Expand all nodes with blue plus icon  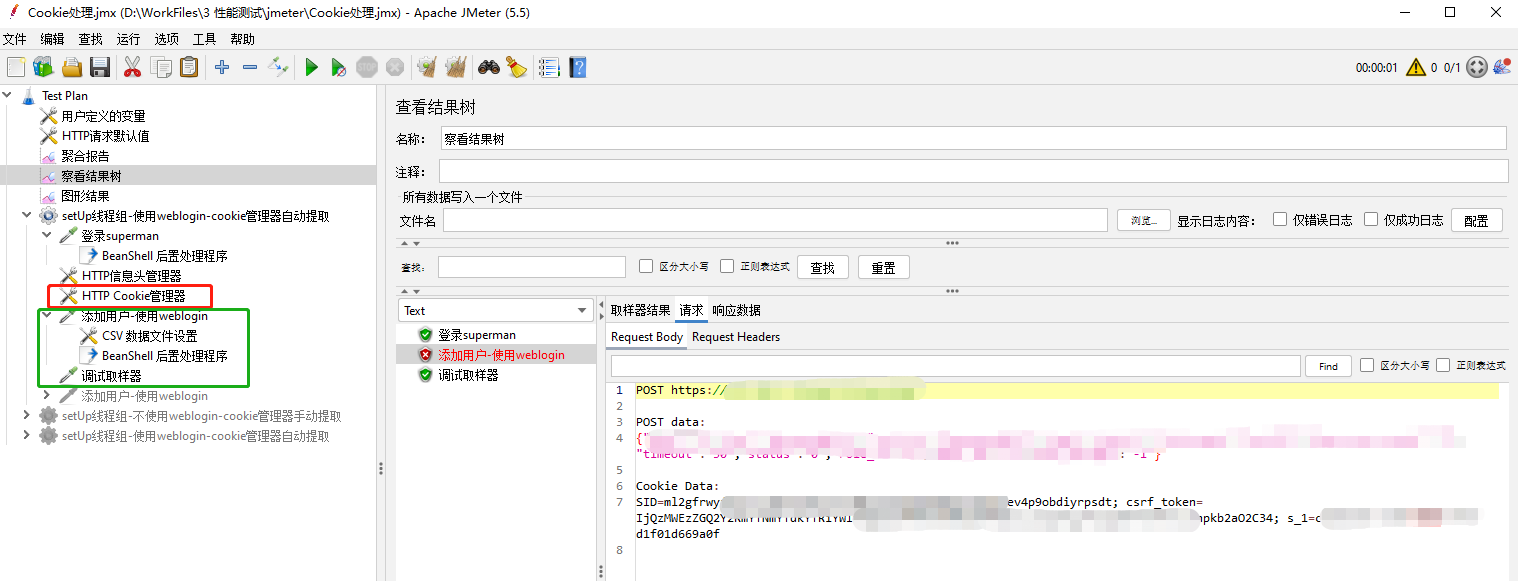pyautogui.click(x=222, y=67)
